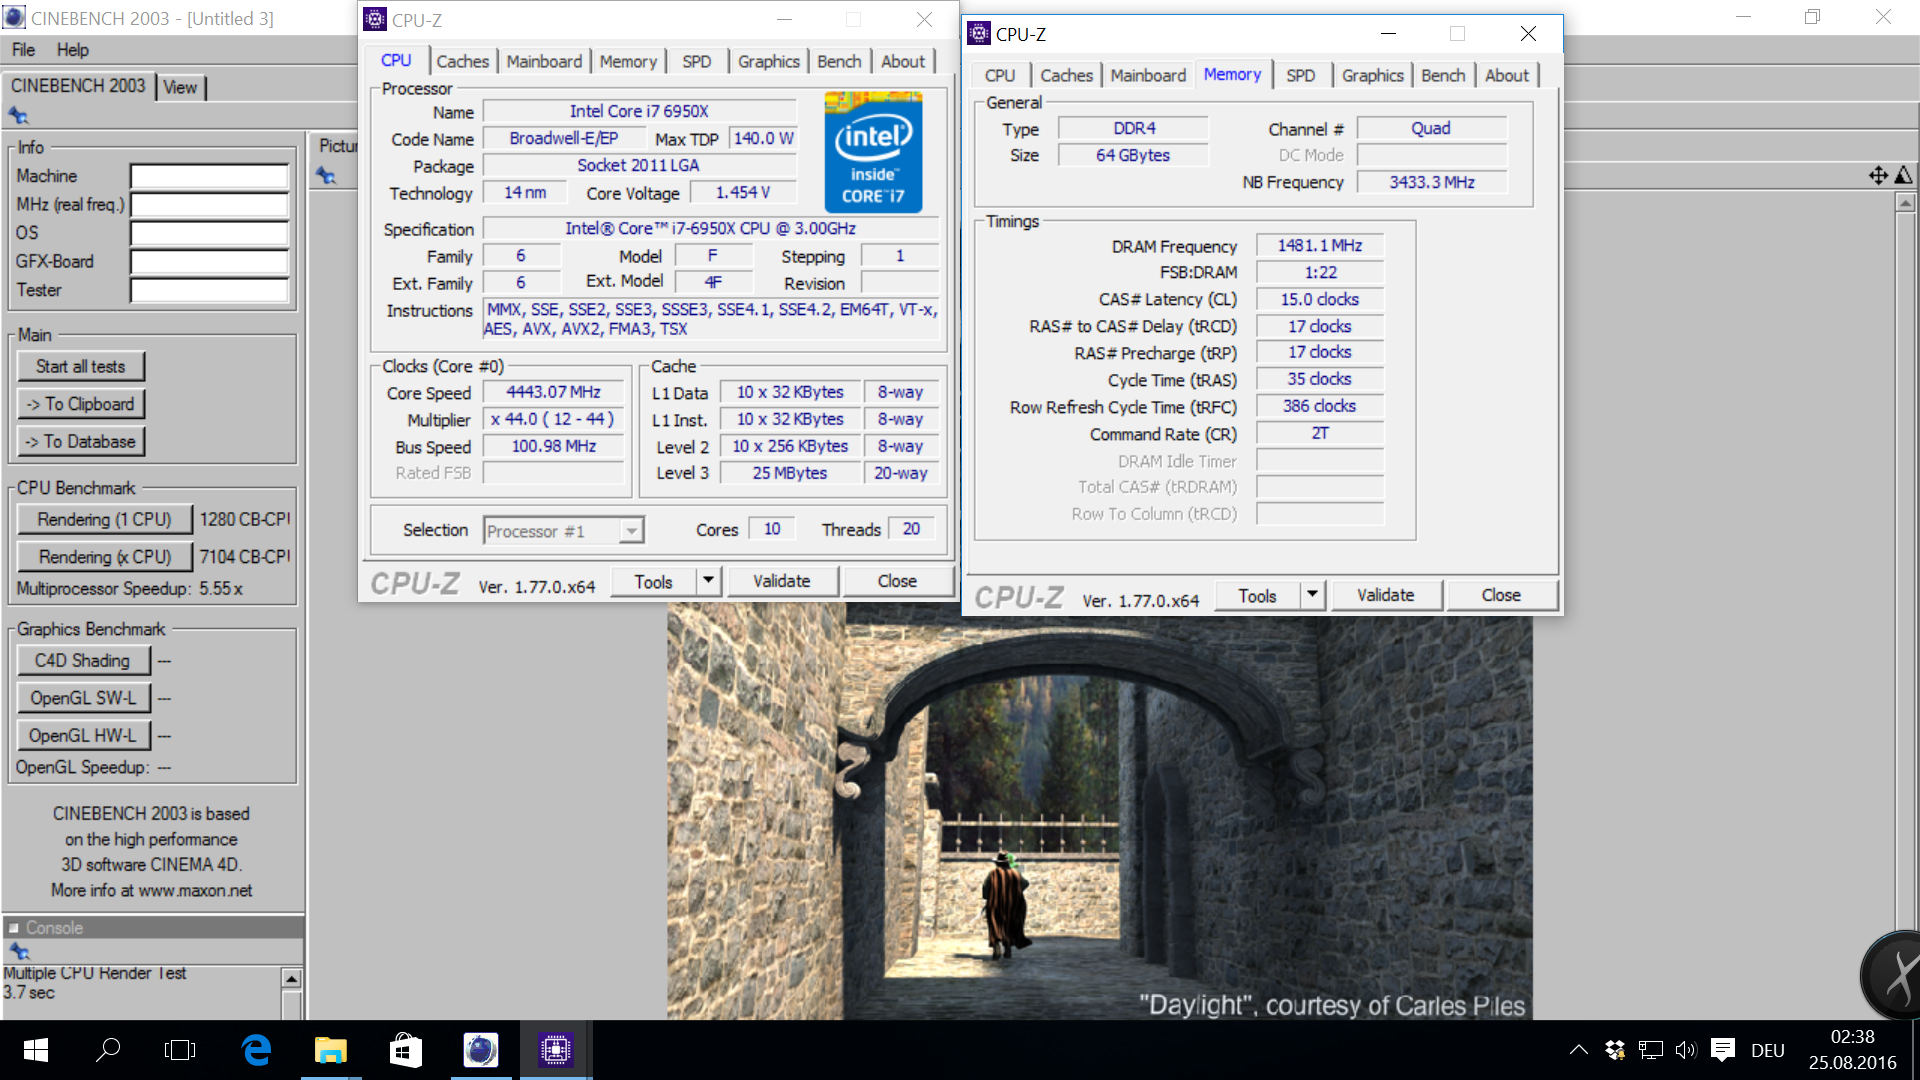
Task: Click the Dropbox tray icon
Action: pyautogui.click(x=1614, y=1050)
